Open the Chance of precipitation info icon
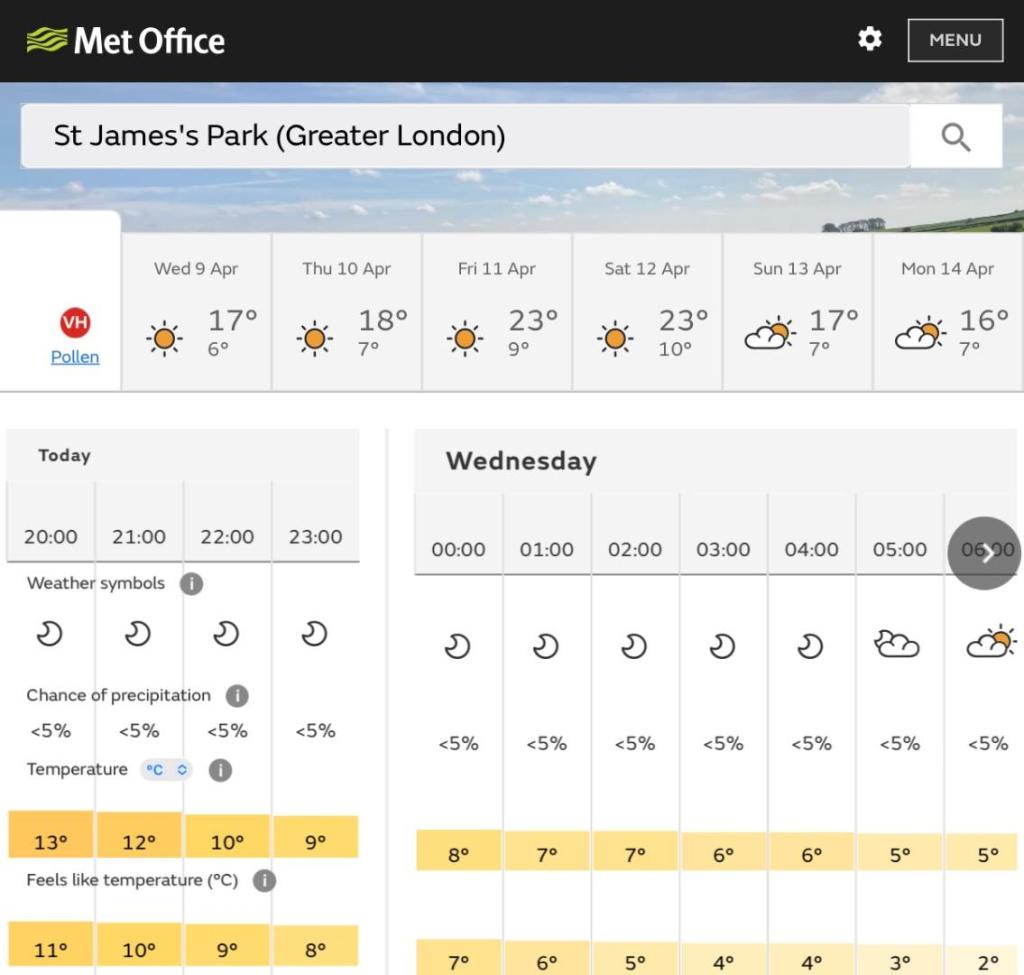Image resolution: width=1024 pixels, height=975 pixels. 237,696
